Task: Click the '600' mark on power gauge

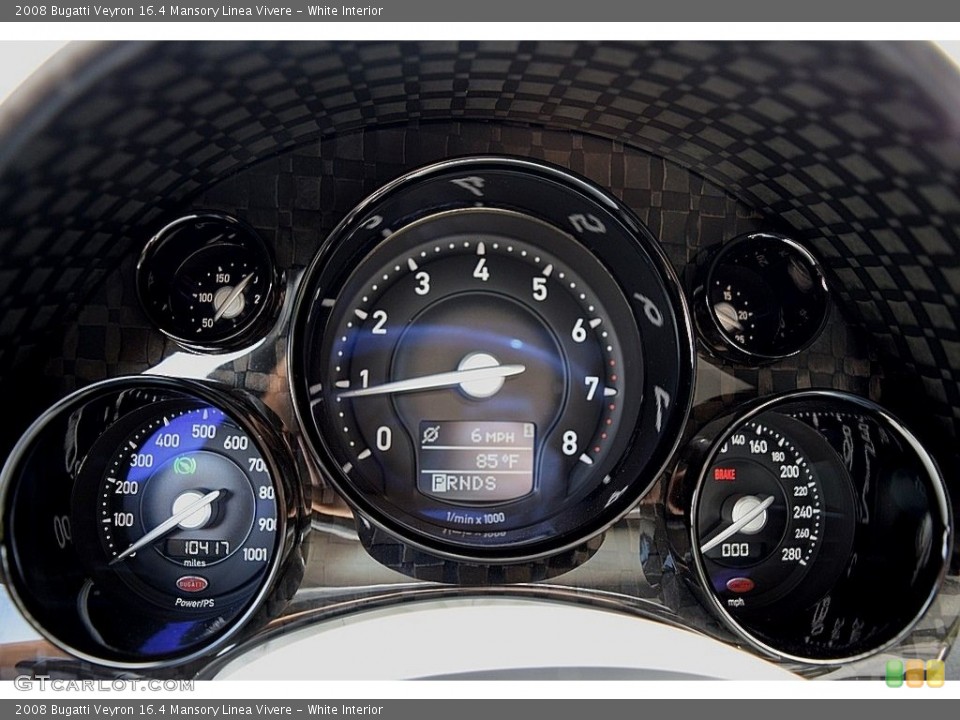Action: click(x=236, y=443)
